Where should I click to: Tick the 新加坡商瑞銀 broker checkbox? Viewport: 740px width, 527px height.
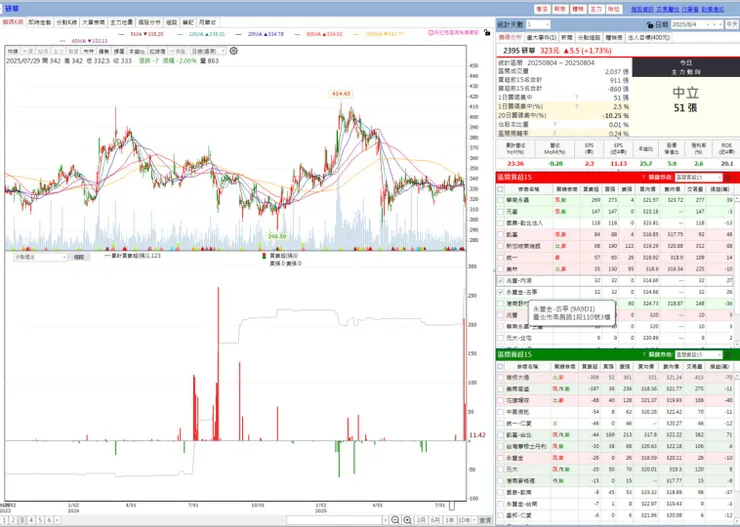pyautogui.click(x=500, y=246)
